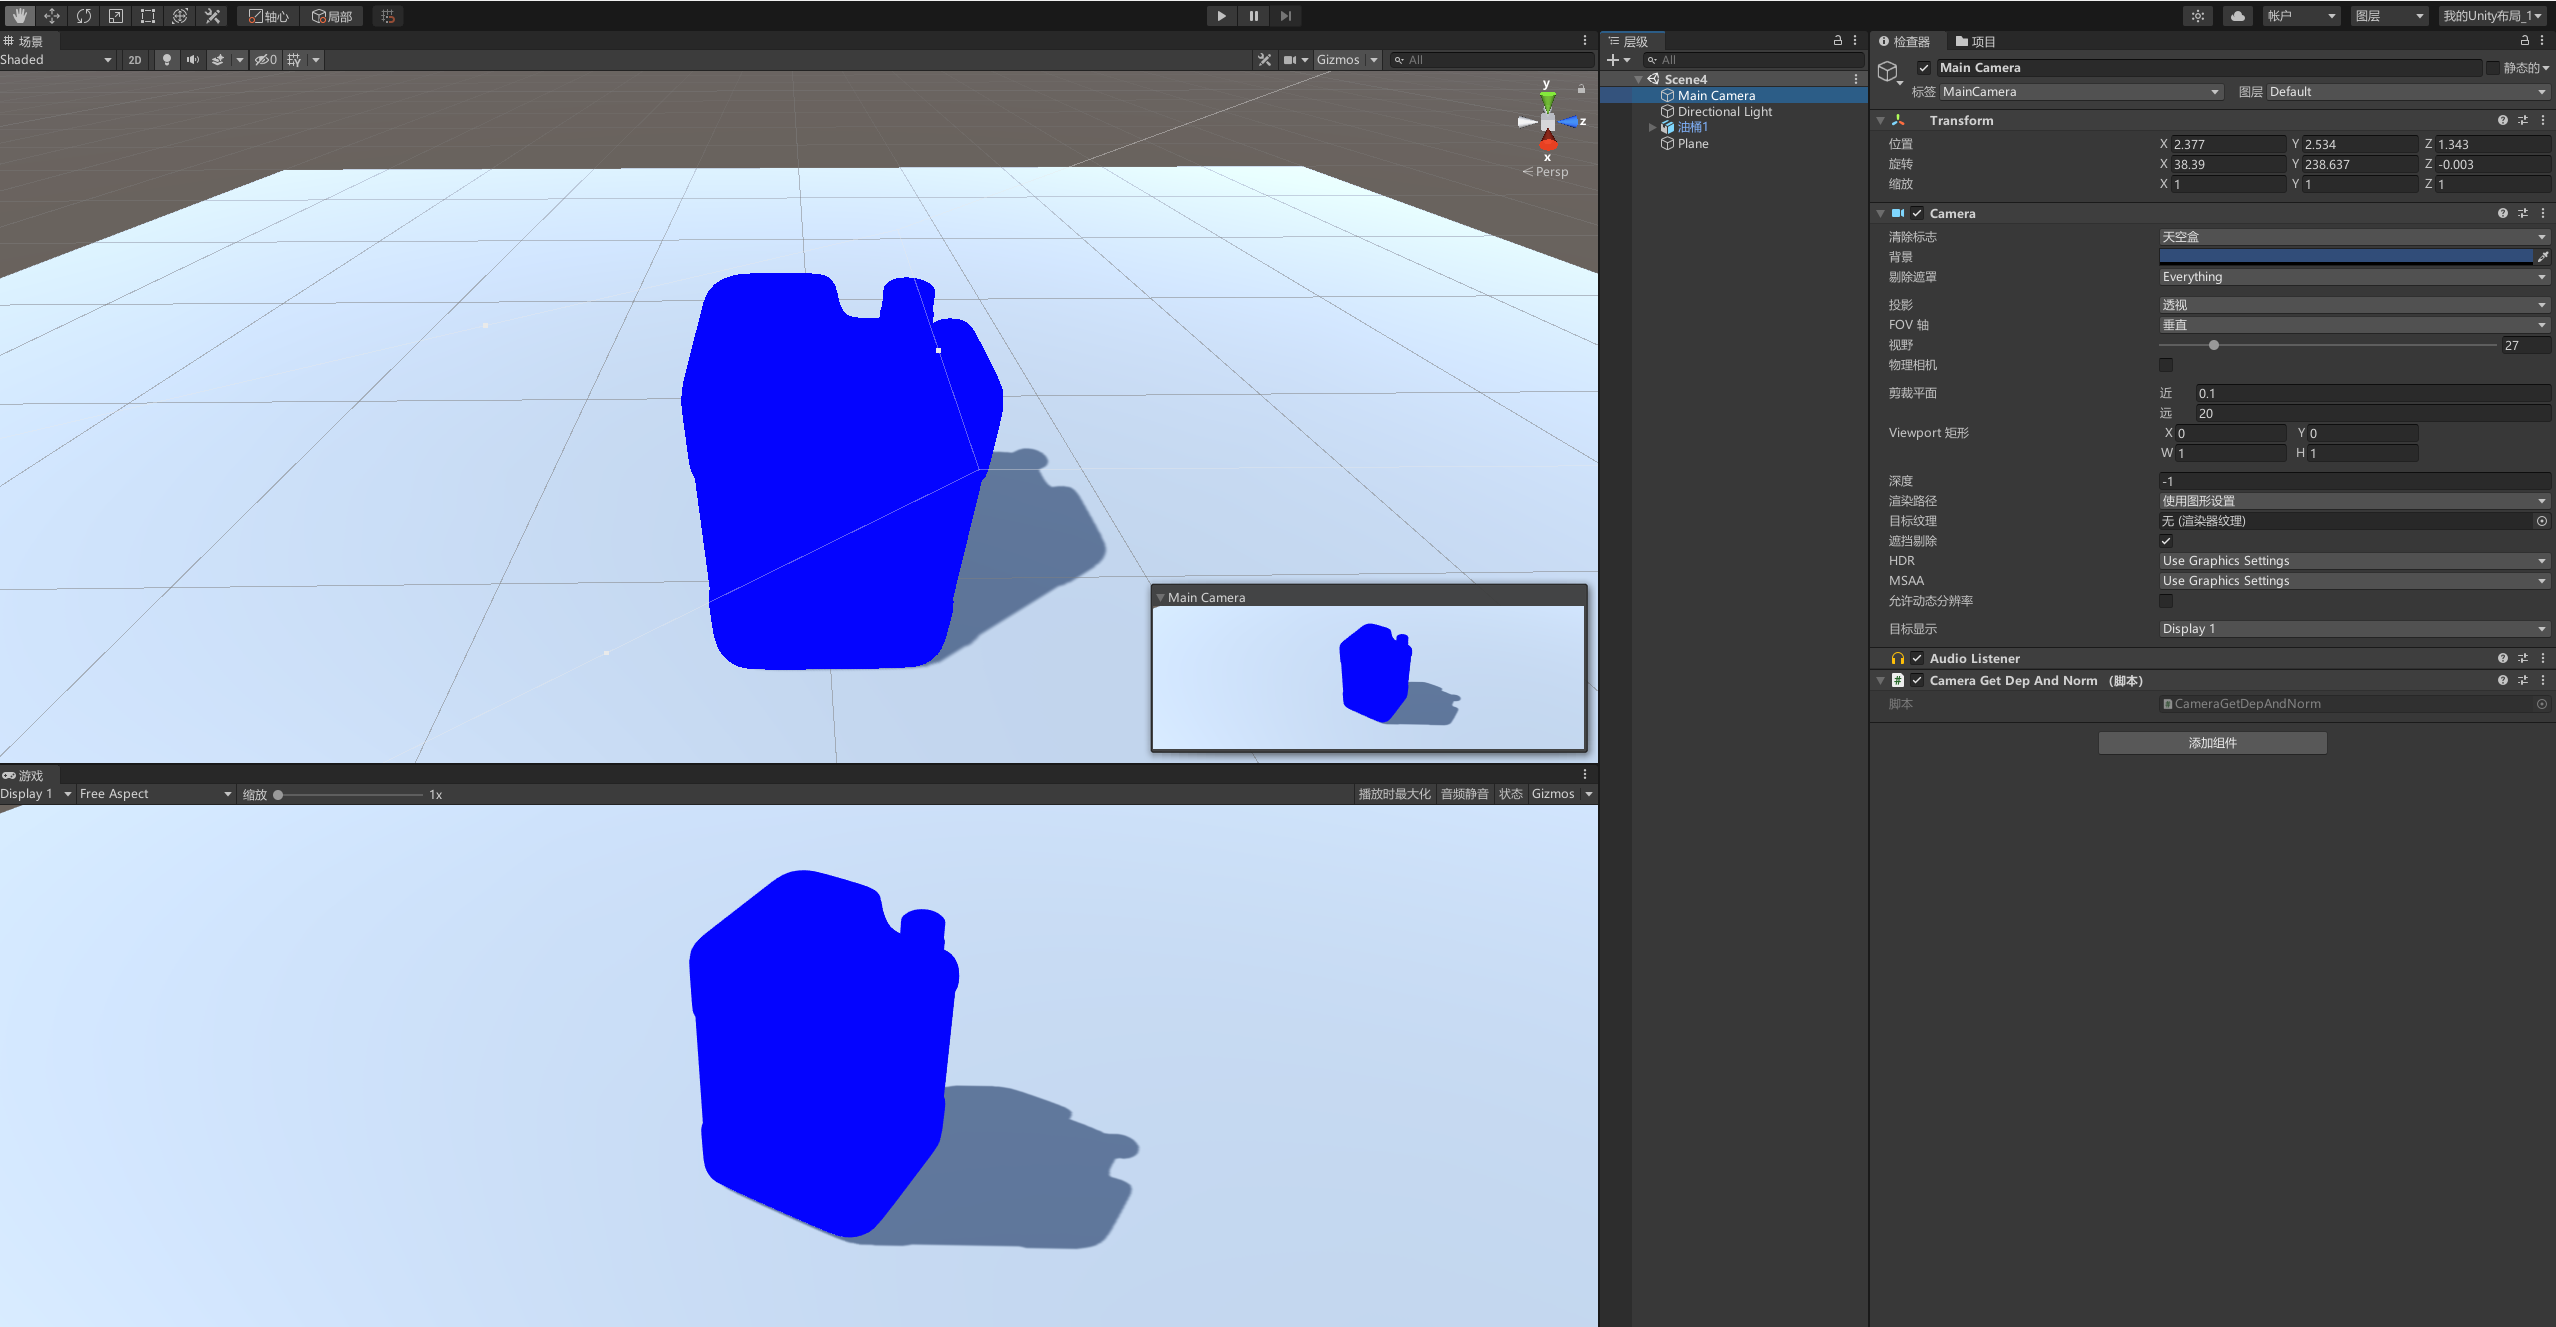Click 播放时最大化 maximize on play button
Viewport: 2556px width, 1327px height.
(1394, 794)
